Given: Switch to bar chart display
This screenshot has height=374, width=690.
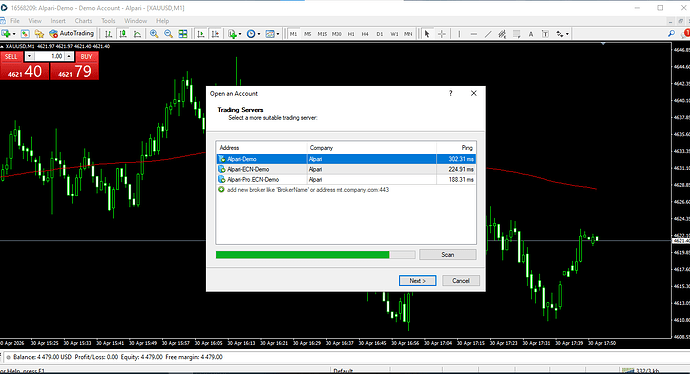Looking at the screenshot, I should click(x=108, y=34).
